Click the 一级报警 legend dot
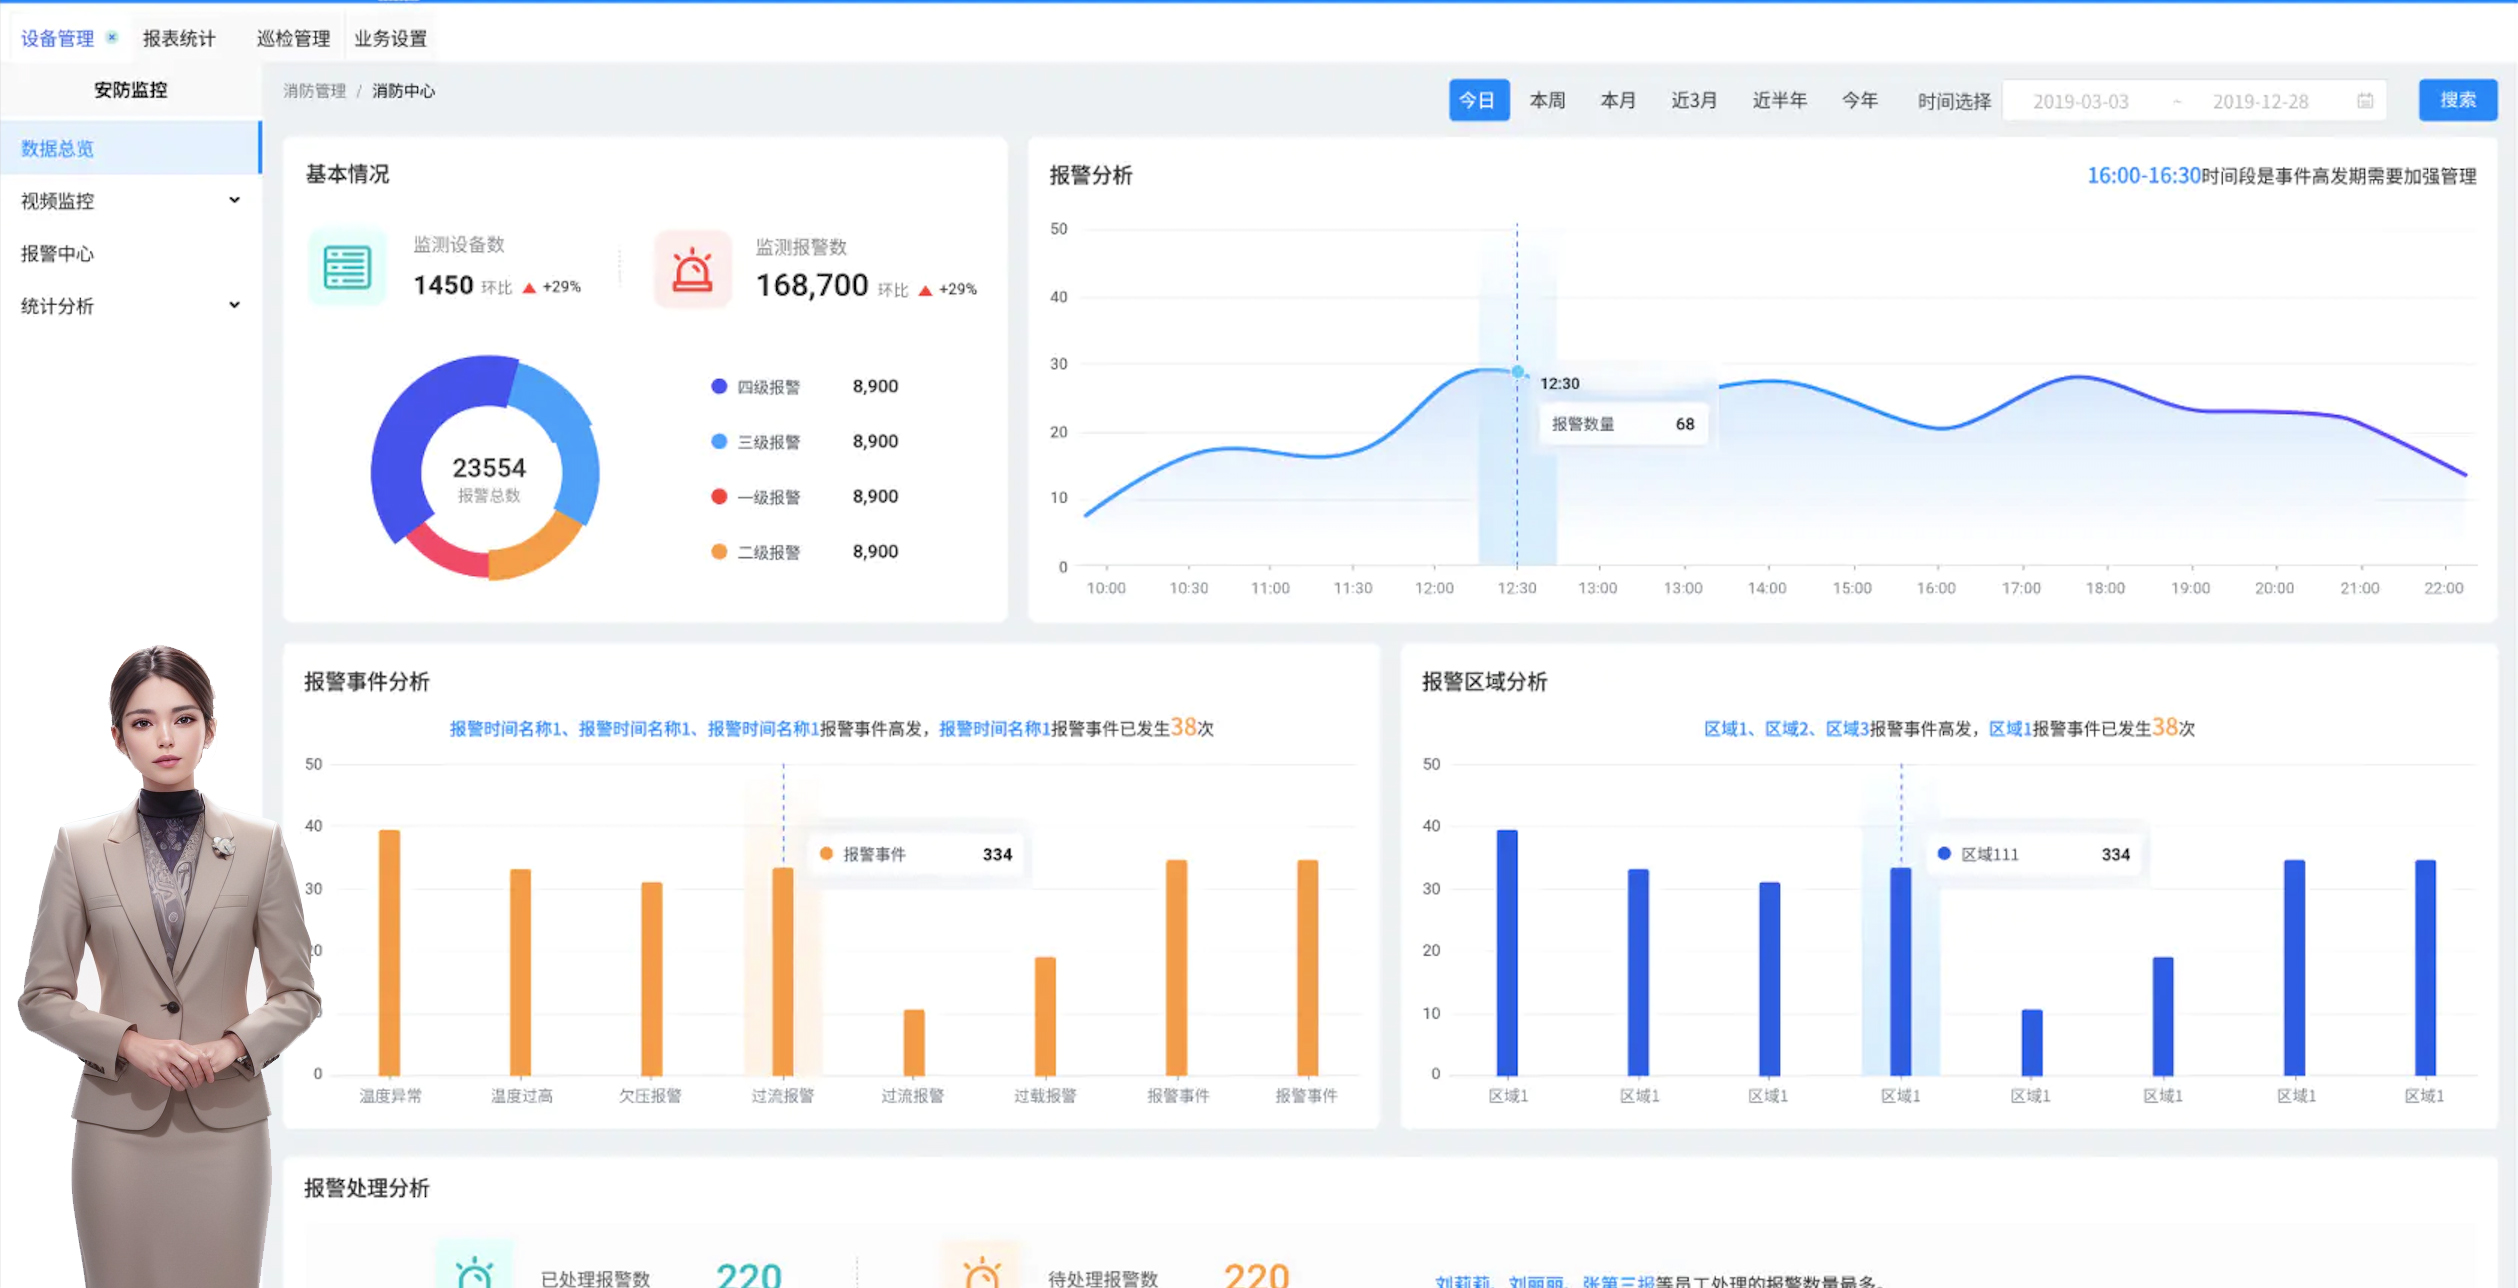This screenshot has width=2518, height=1288. point(719,496)
